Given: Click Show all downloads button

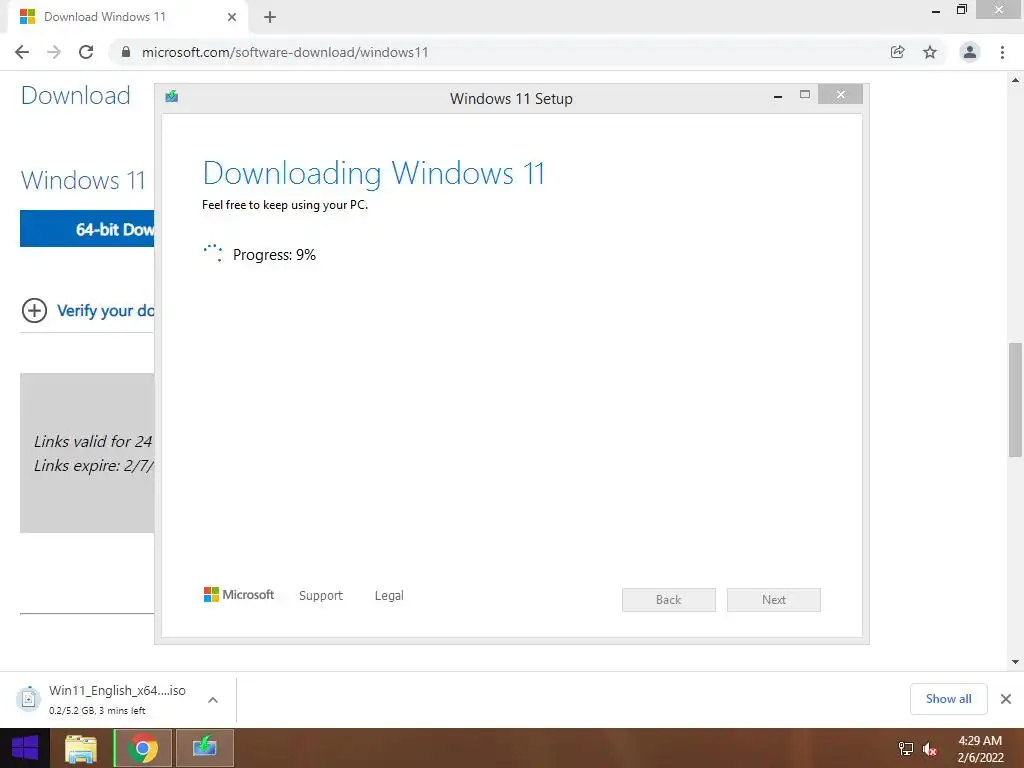Looking at the screenshot, I should click(948, 699).
